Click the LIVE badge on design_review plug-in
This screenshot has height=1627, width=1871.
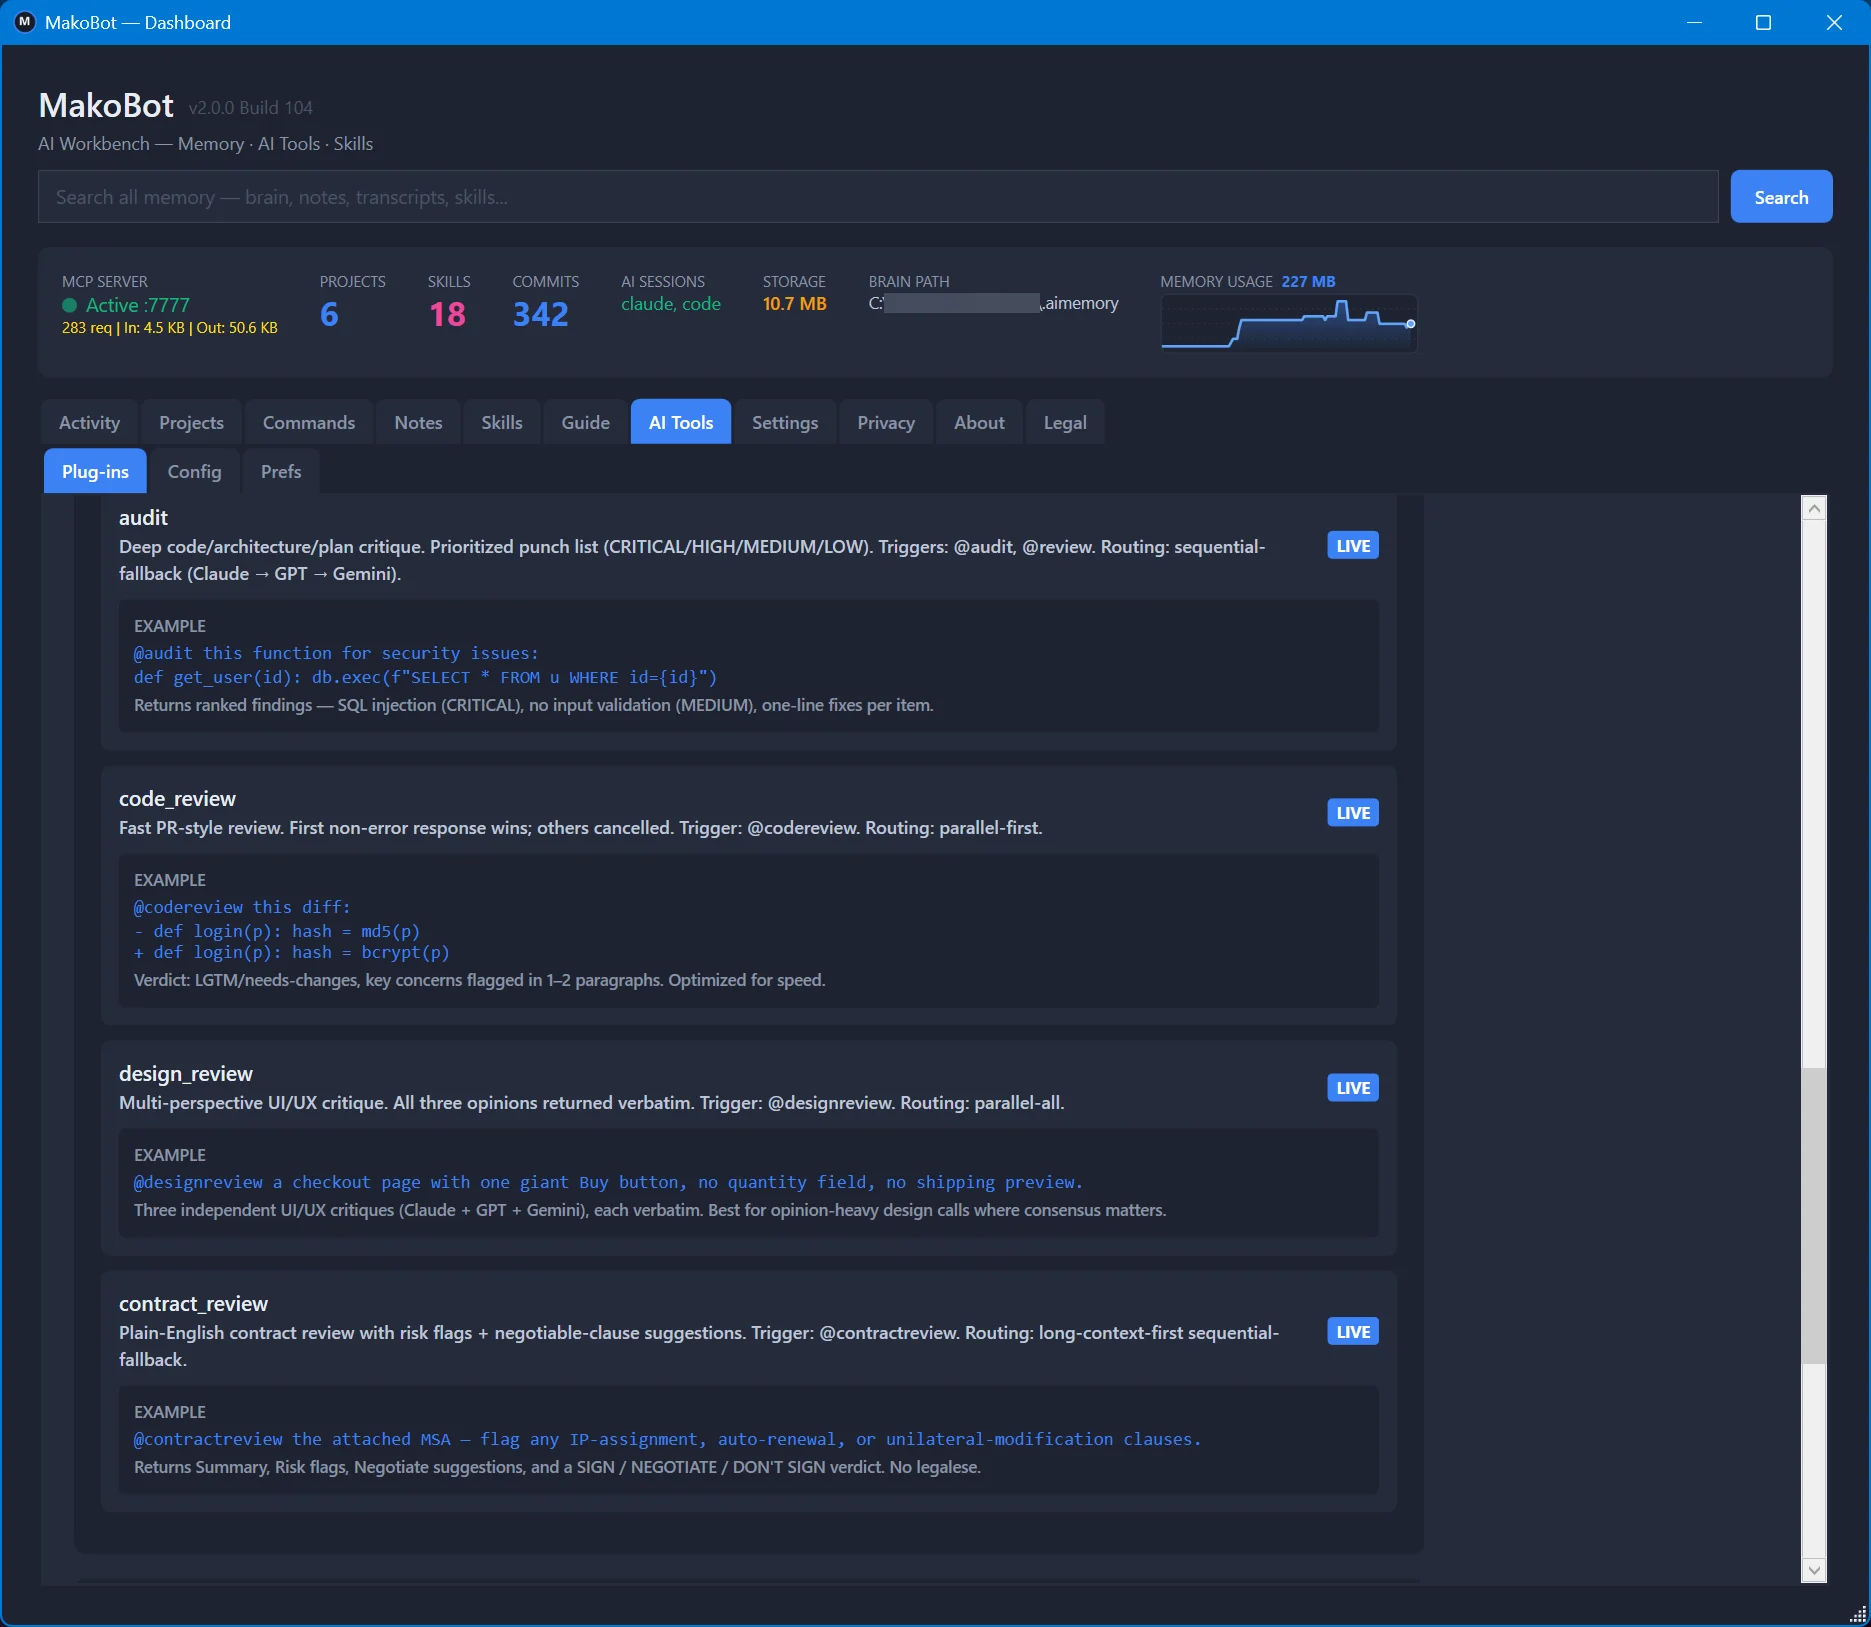pyautogui.click(x=1353, y=1088)
